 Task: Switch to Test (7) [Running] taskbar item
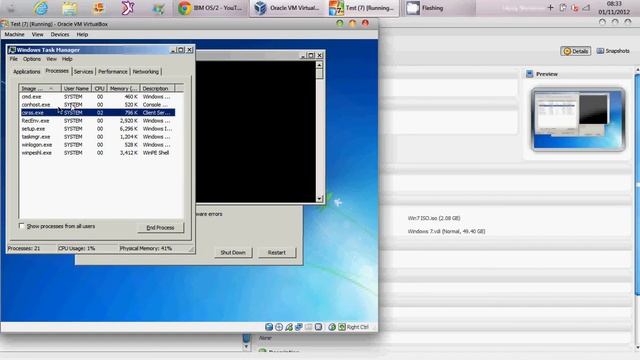(x=362, y=8)
